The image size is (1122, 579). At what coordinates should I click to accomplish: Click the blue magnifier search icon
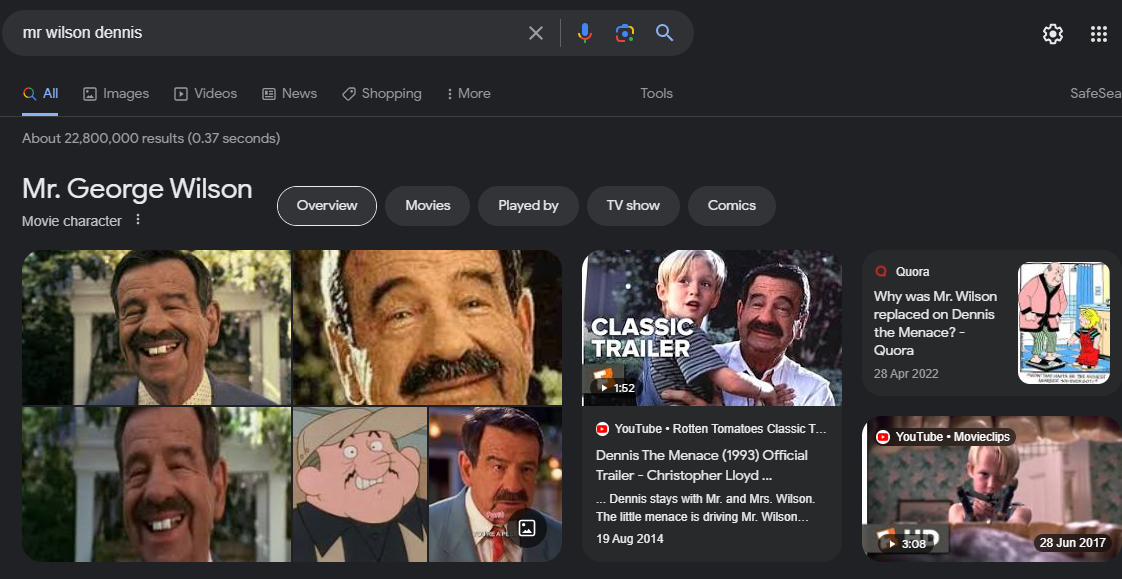click(x=665, y=33)
